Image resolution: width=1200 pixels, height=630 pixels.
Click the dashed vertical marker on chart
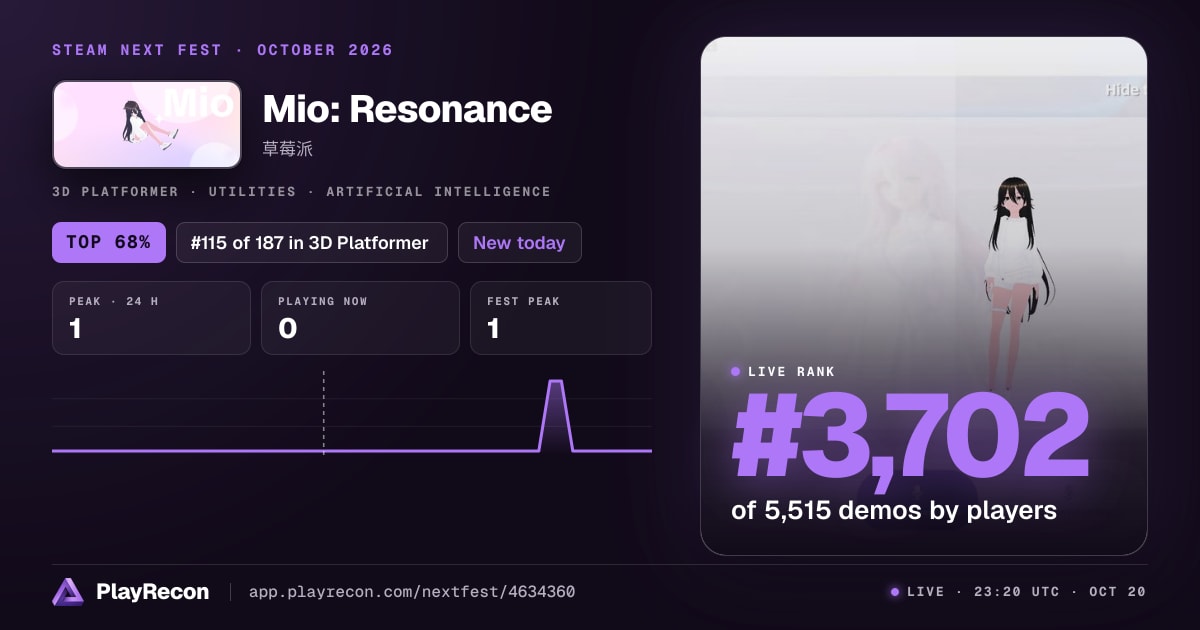click(x=323, y=412)
